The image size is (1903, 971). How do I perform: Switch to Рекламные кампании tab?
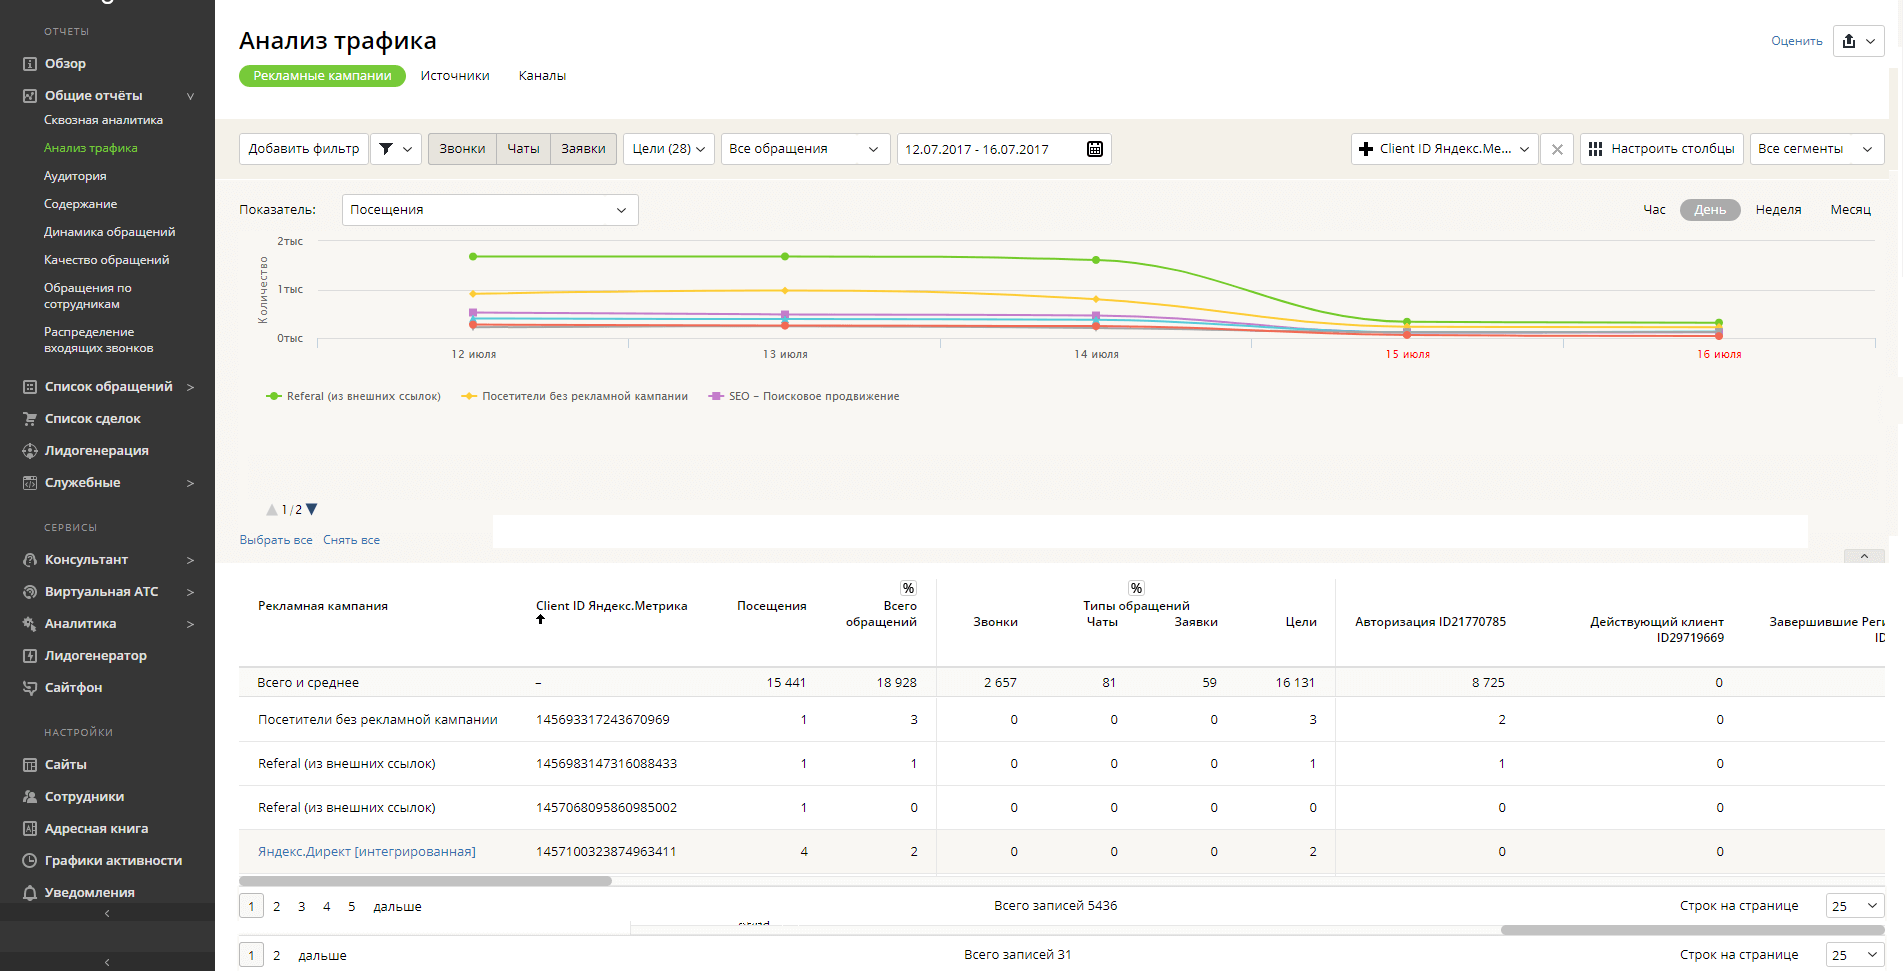(x=322, y=76)
